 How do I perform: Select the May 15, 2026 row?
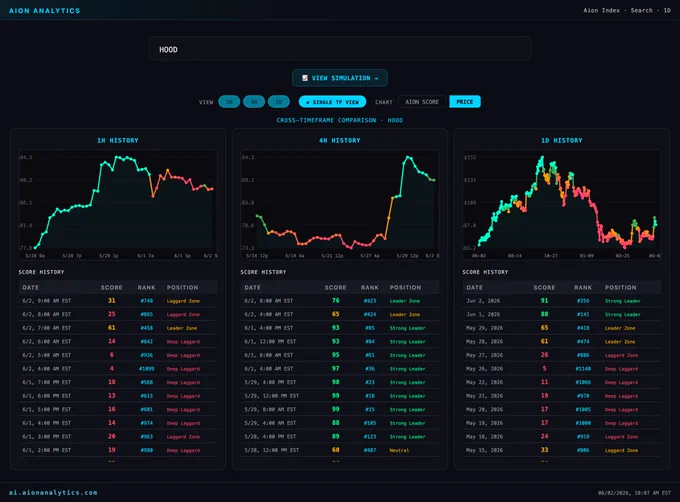coord(562,450)
